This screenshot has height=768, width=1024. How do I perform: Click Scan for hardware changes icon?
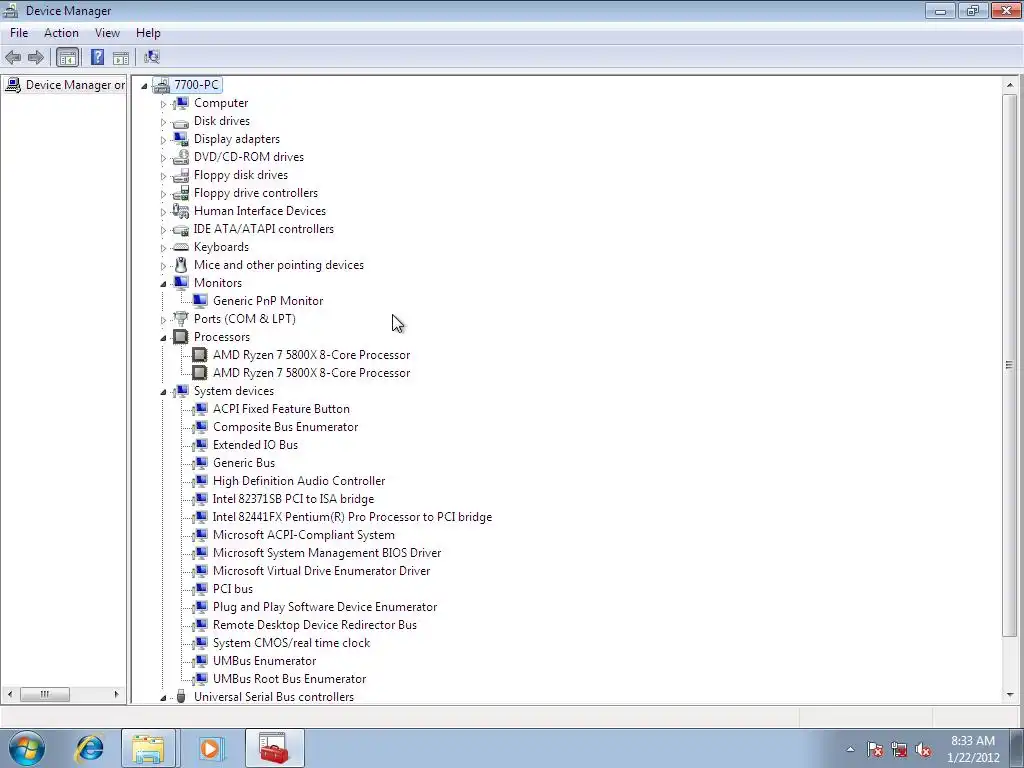tap(152, 57)
